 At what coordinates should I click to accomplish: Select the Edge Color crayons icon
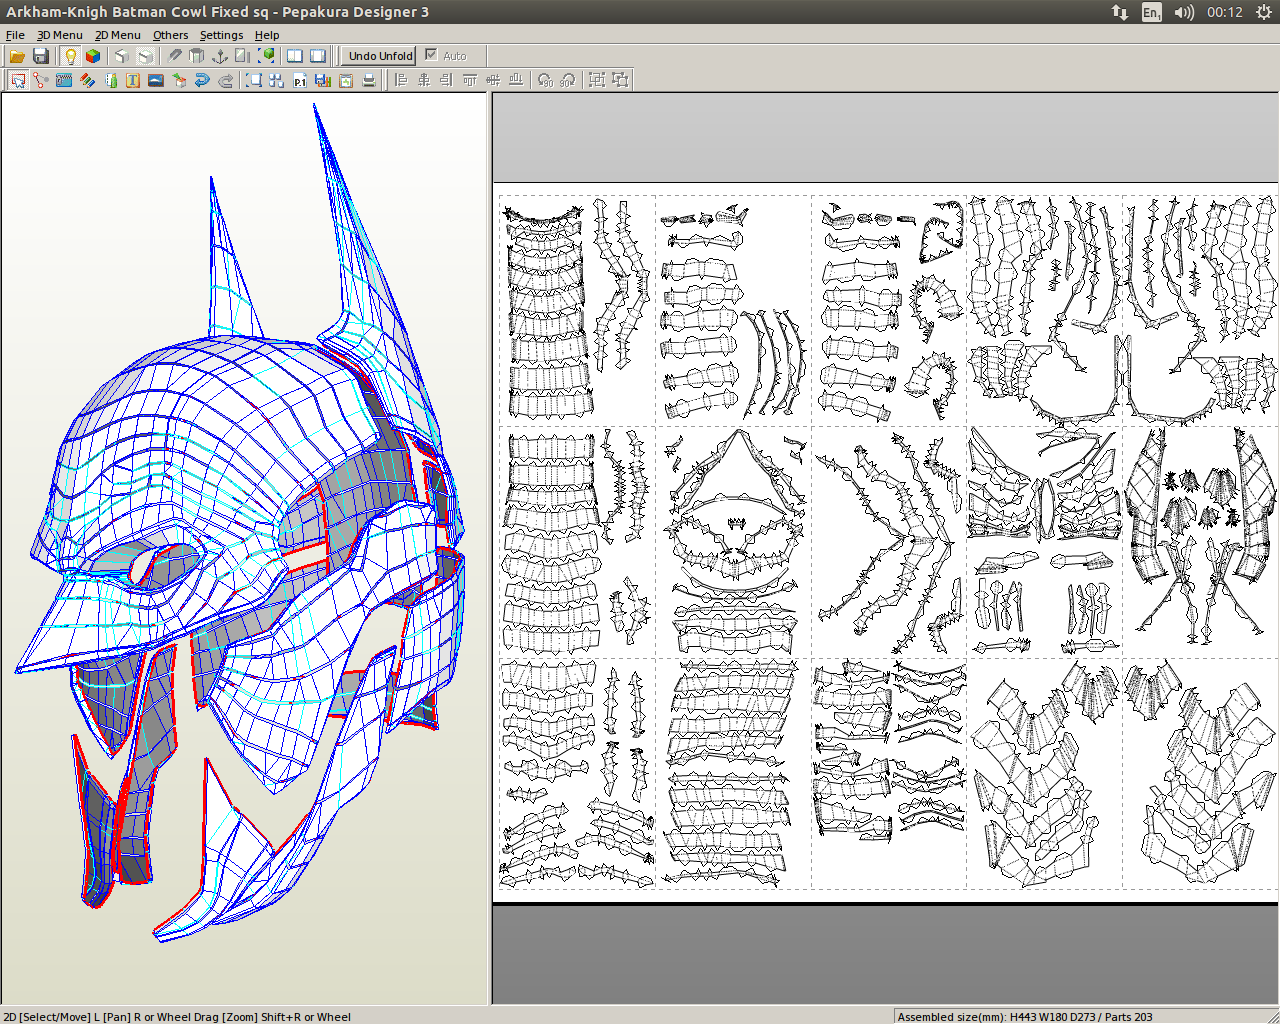[87, 80]
